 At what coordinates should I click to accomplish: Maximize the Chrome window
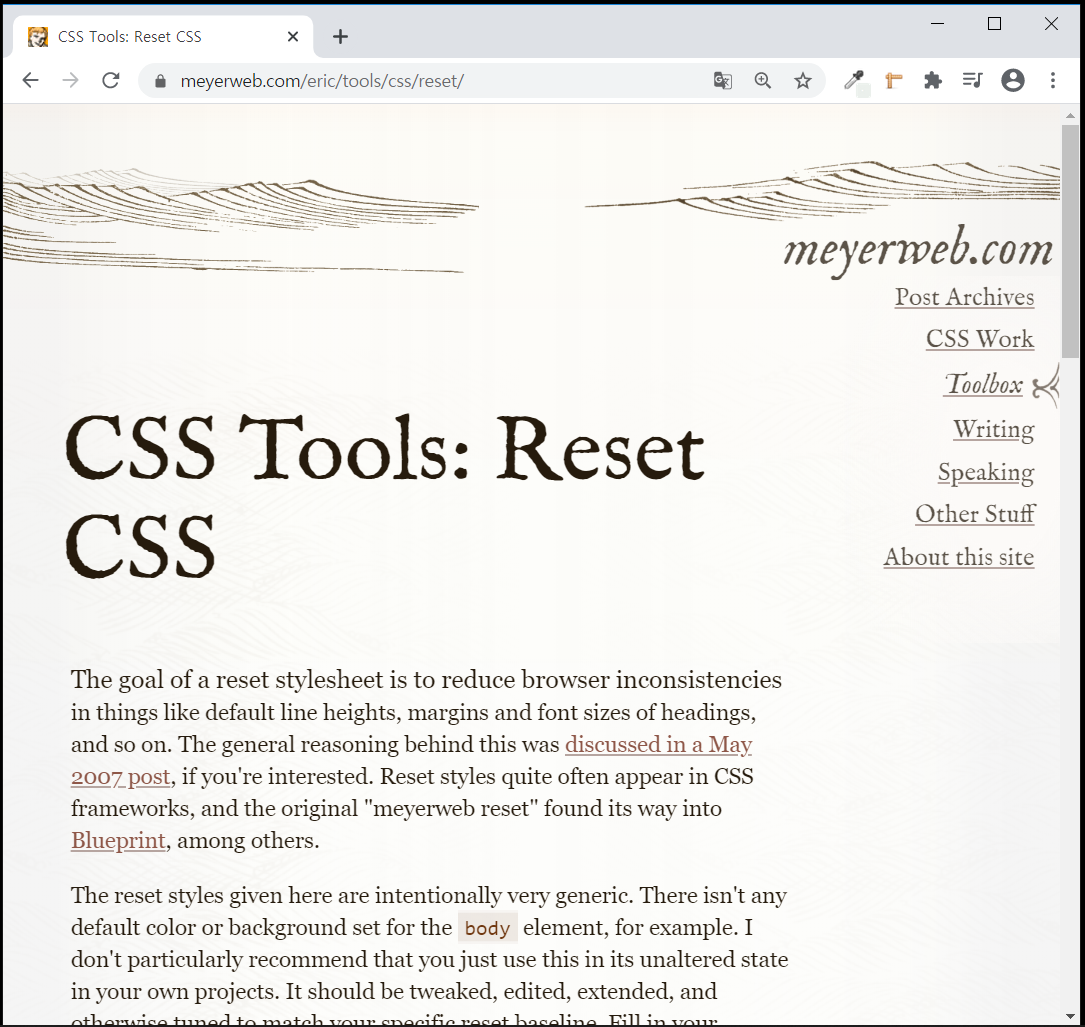[994, 24]
